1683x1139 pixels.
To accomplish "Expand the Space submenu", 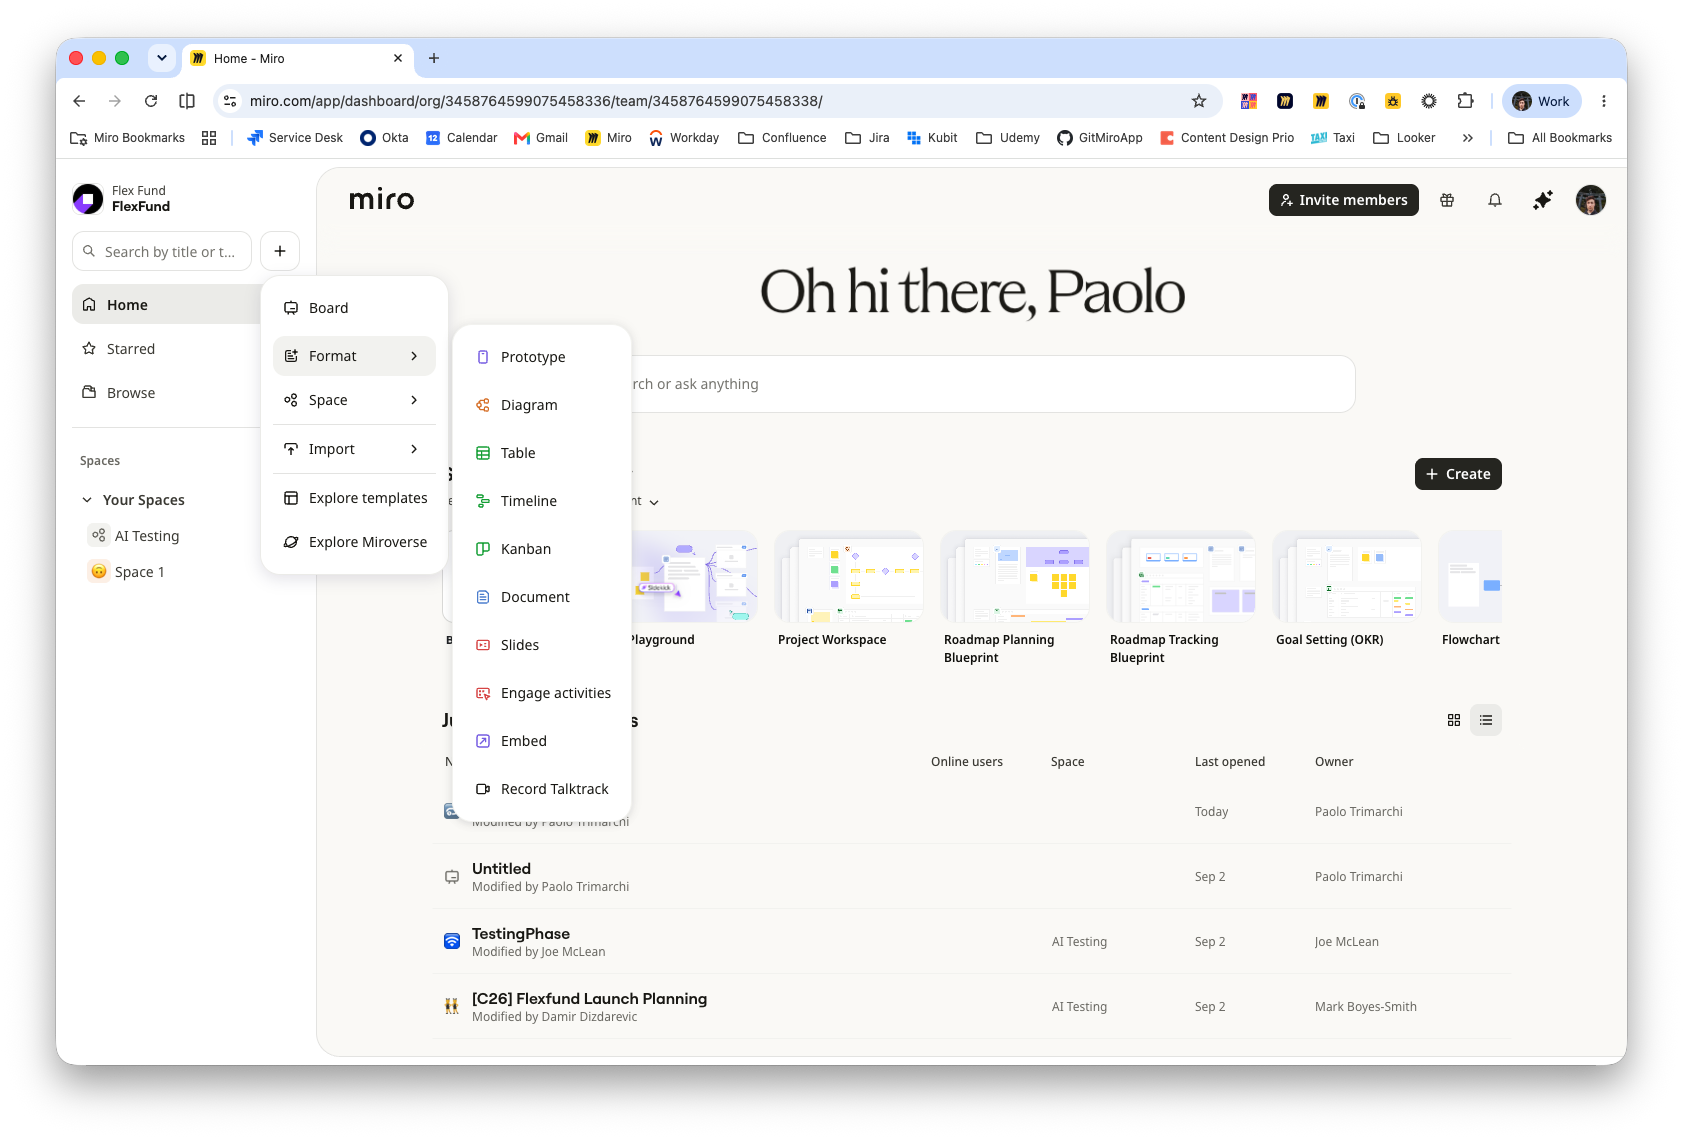I will click(x=354, y=400).
